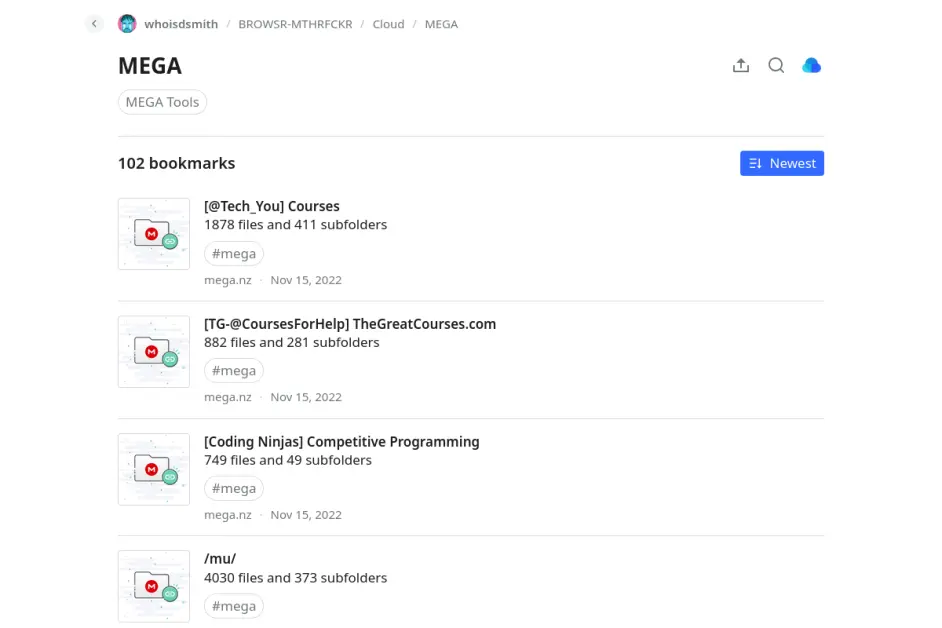Screen dimensions: 942x628
Task: Open TheGreatCourses.com bookmark thumbnail
Action: [154, 352]
